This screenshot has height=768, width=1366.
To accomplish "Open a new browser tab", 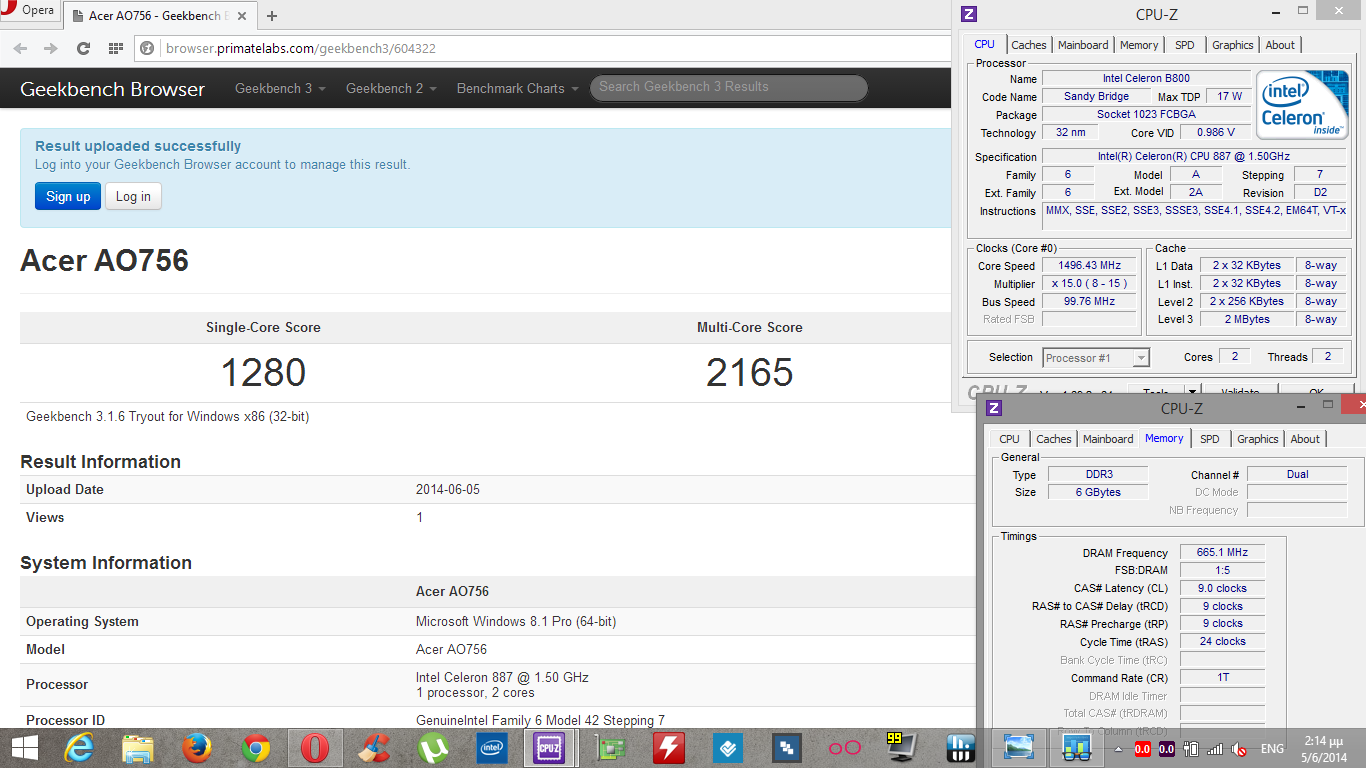I will (272, 16).
